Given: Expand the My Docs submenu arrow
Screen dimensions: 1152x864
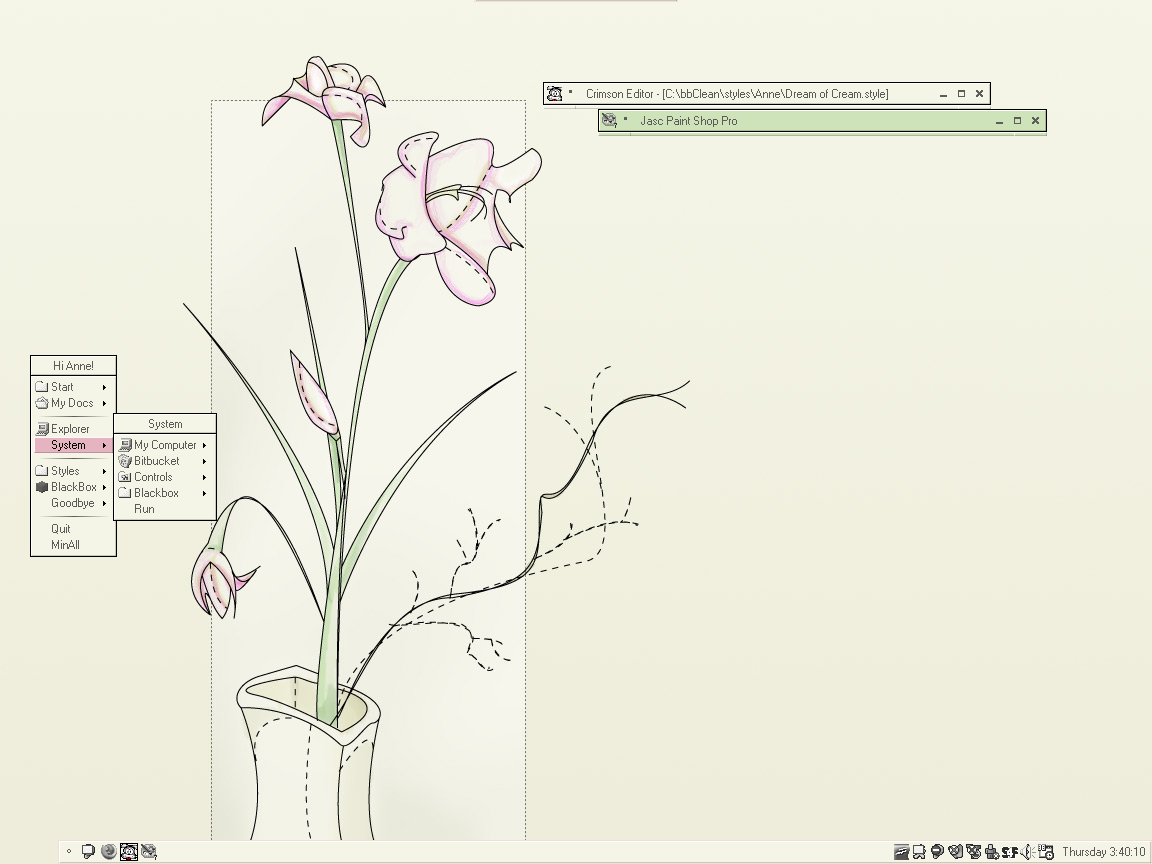Looking at the screenshot, I should (104, 403).
